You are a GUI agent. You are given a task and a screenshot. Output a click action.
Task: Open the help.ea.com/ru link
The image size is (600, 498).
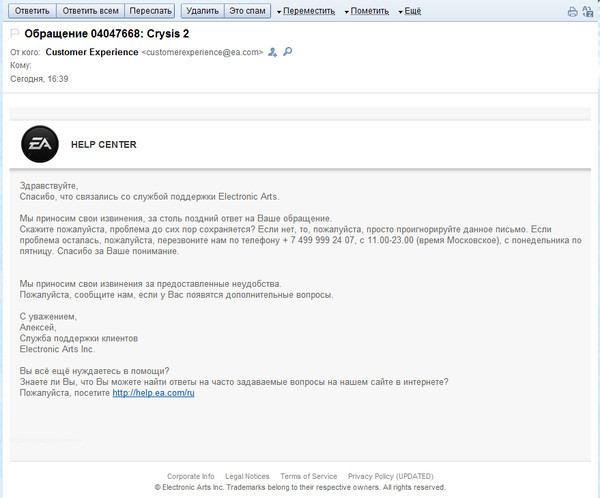(153, 393)
